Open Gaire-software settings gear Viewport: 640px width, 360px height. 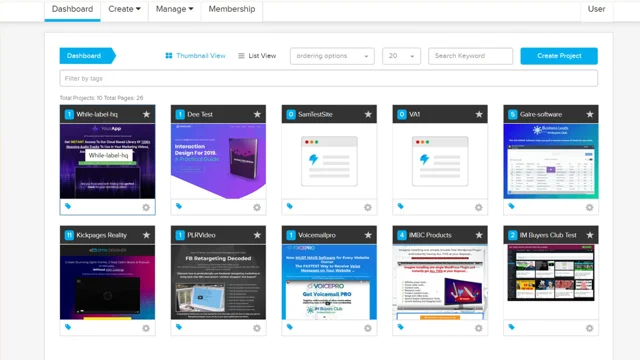point(589,207)
